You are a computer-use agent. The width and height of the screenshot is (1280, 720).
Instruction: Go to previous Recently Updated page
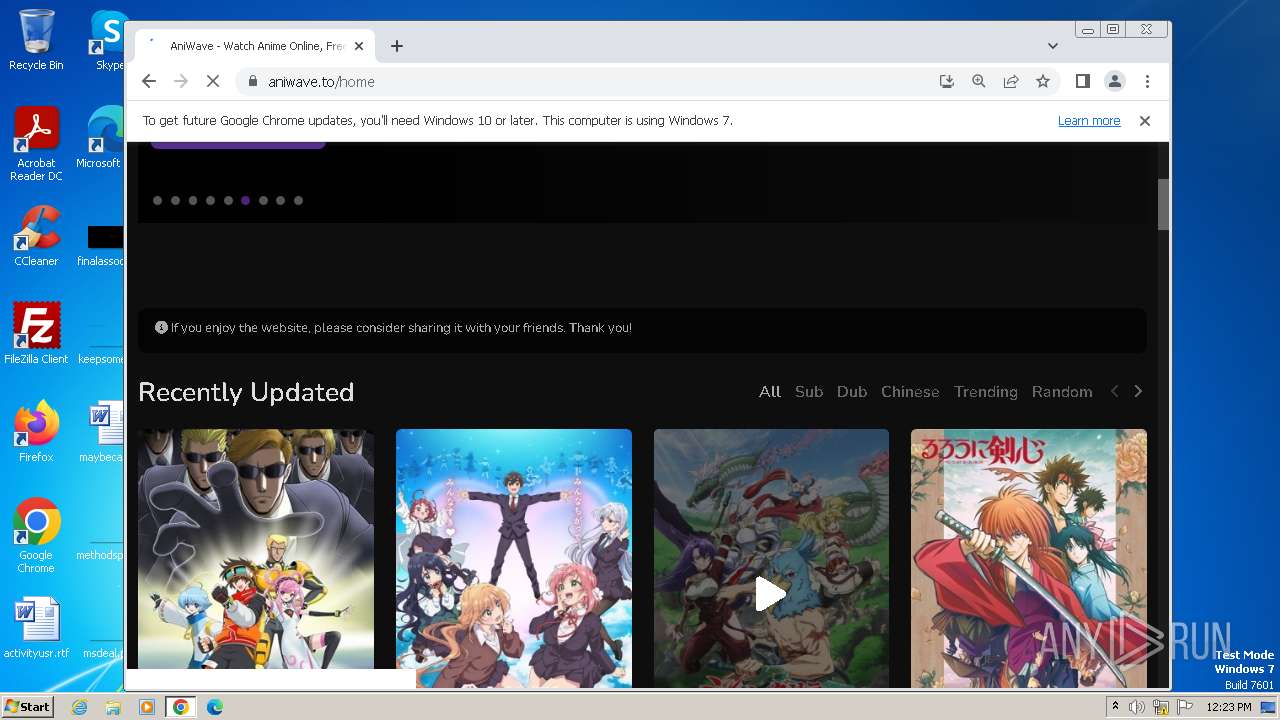point(1114,392)
